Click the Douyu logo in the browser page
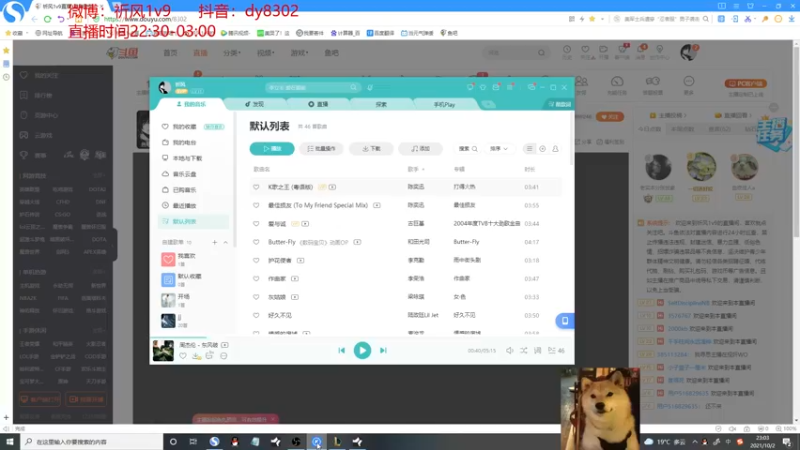 point(122,53)
